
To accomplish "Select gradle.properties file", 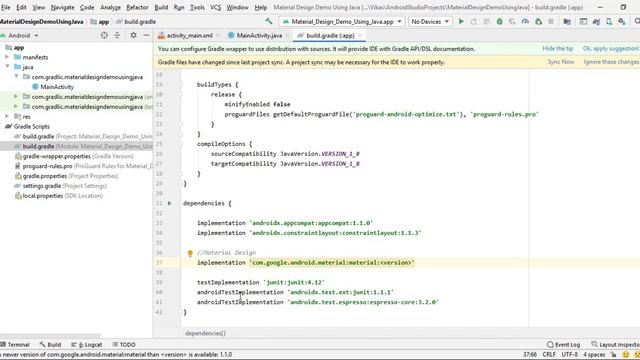I will click(x=66, y=176).
